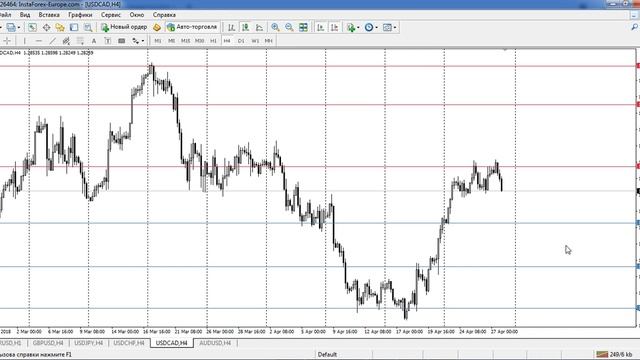Open the search magnifier icon at right
Screen dimensions: 640x360
pyautogui.click(x=635, y=27)
